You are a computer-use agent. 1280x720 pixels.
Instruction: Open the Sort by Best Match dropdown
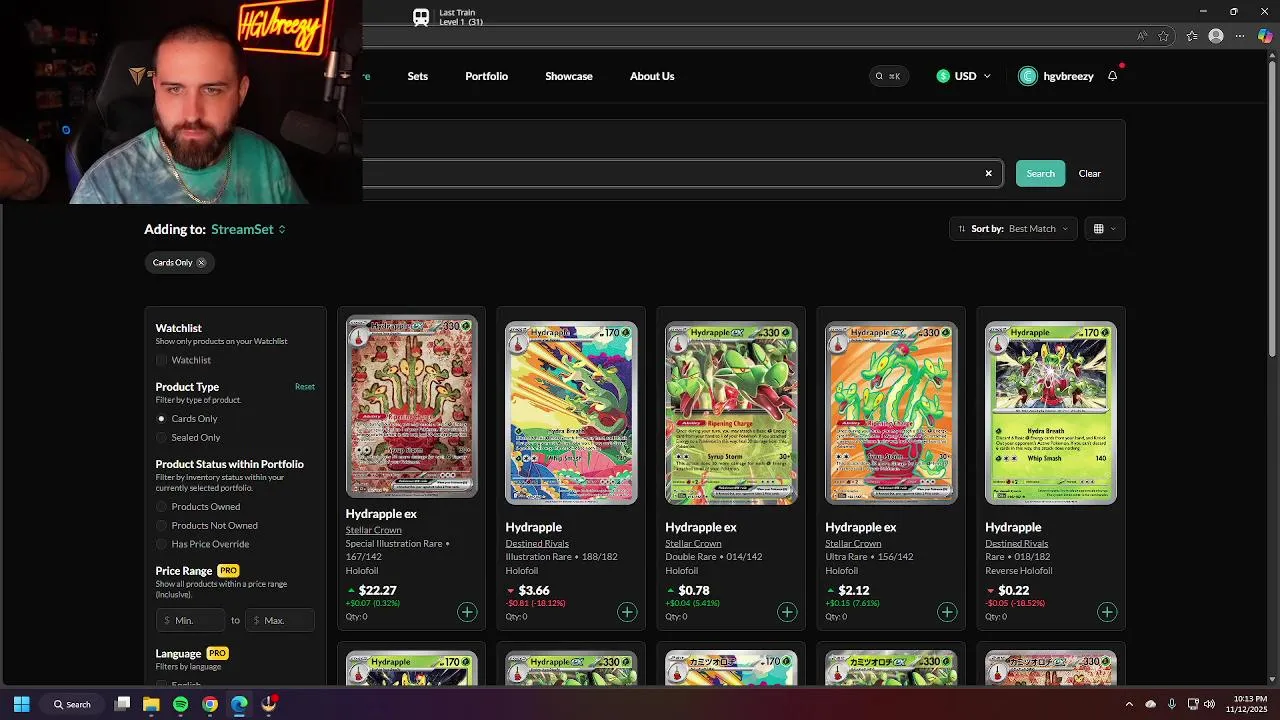(x=1013, y=229)
